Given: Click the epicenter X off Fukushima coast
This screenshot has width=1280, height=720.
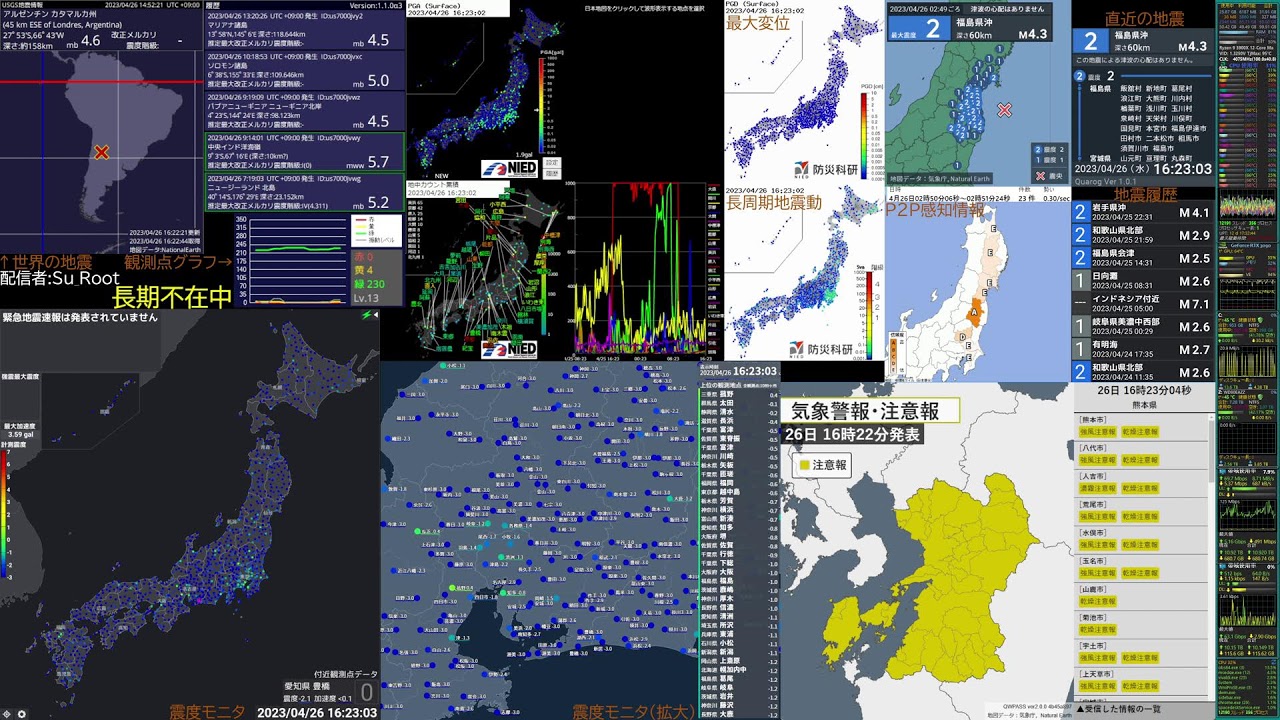Looking at the screenshot, I should 1004,110.
